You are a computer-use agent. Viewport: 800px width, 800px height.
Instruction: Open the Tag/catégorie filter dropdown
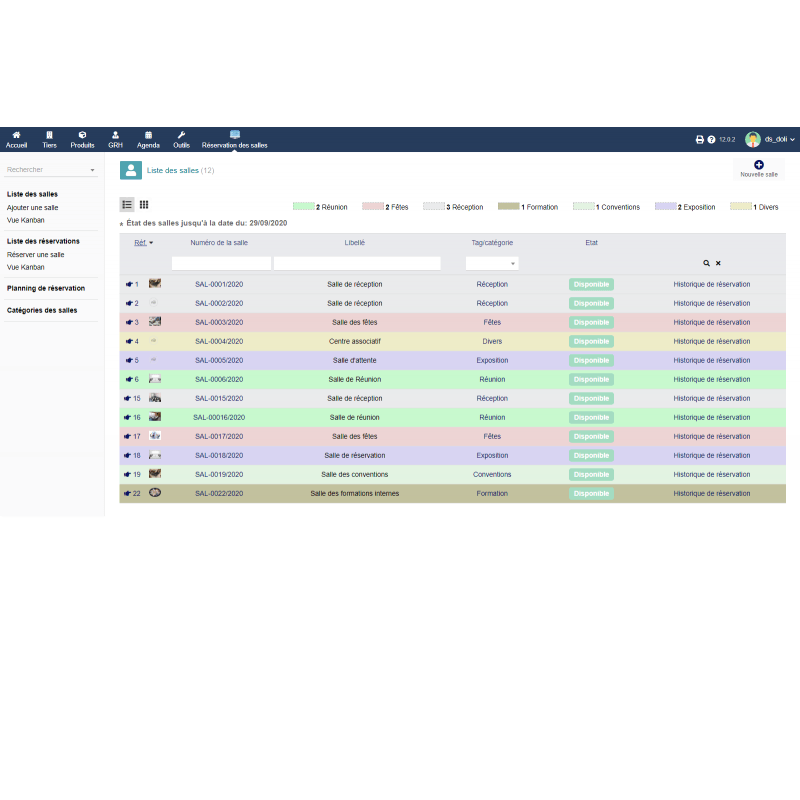click(492, 263)
